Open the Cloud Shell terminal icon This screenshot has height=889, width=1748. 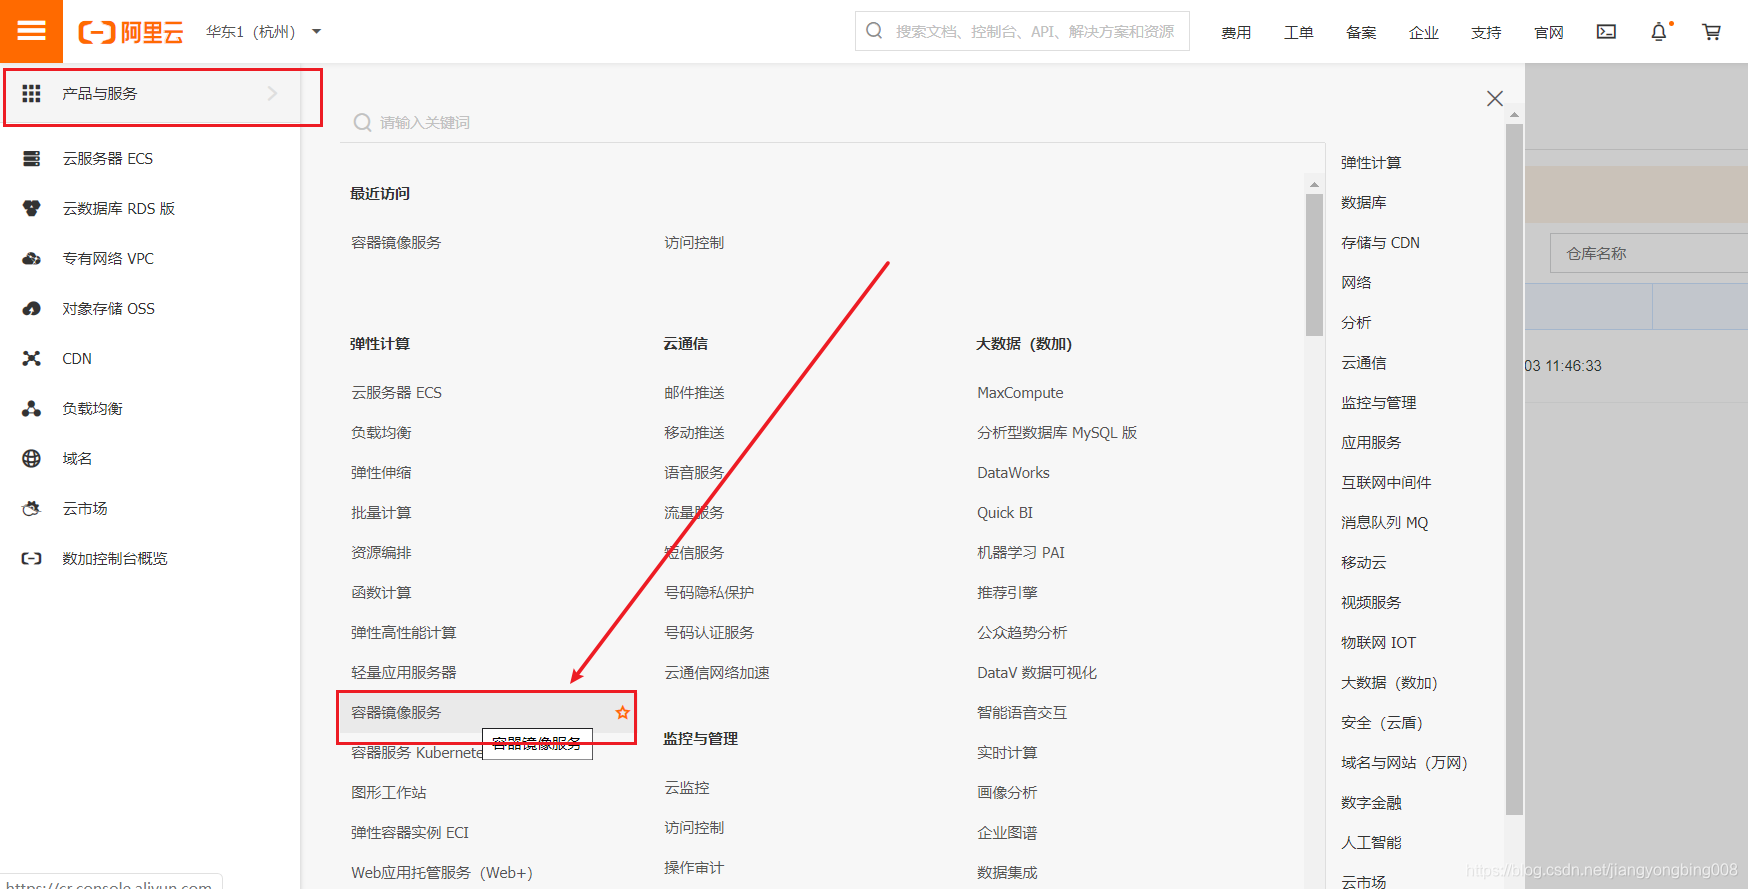1606,32
